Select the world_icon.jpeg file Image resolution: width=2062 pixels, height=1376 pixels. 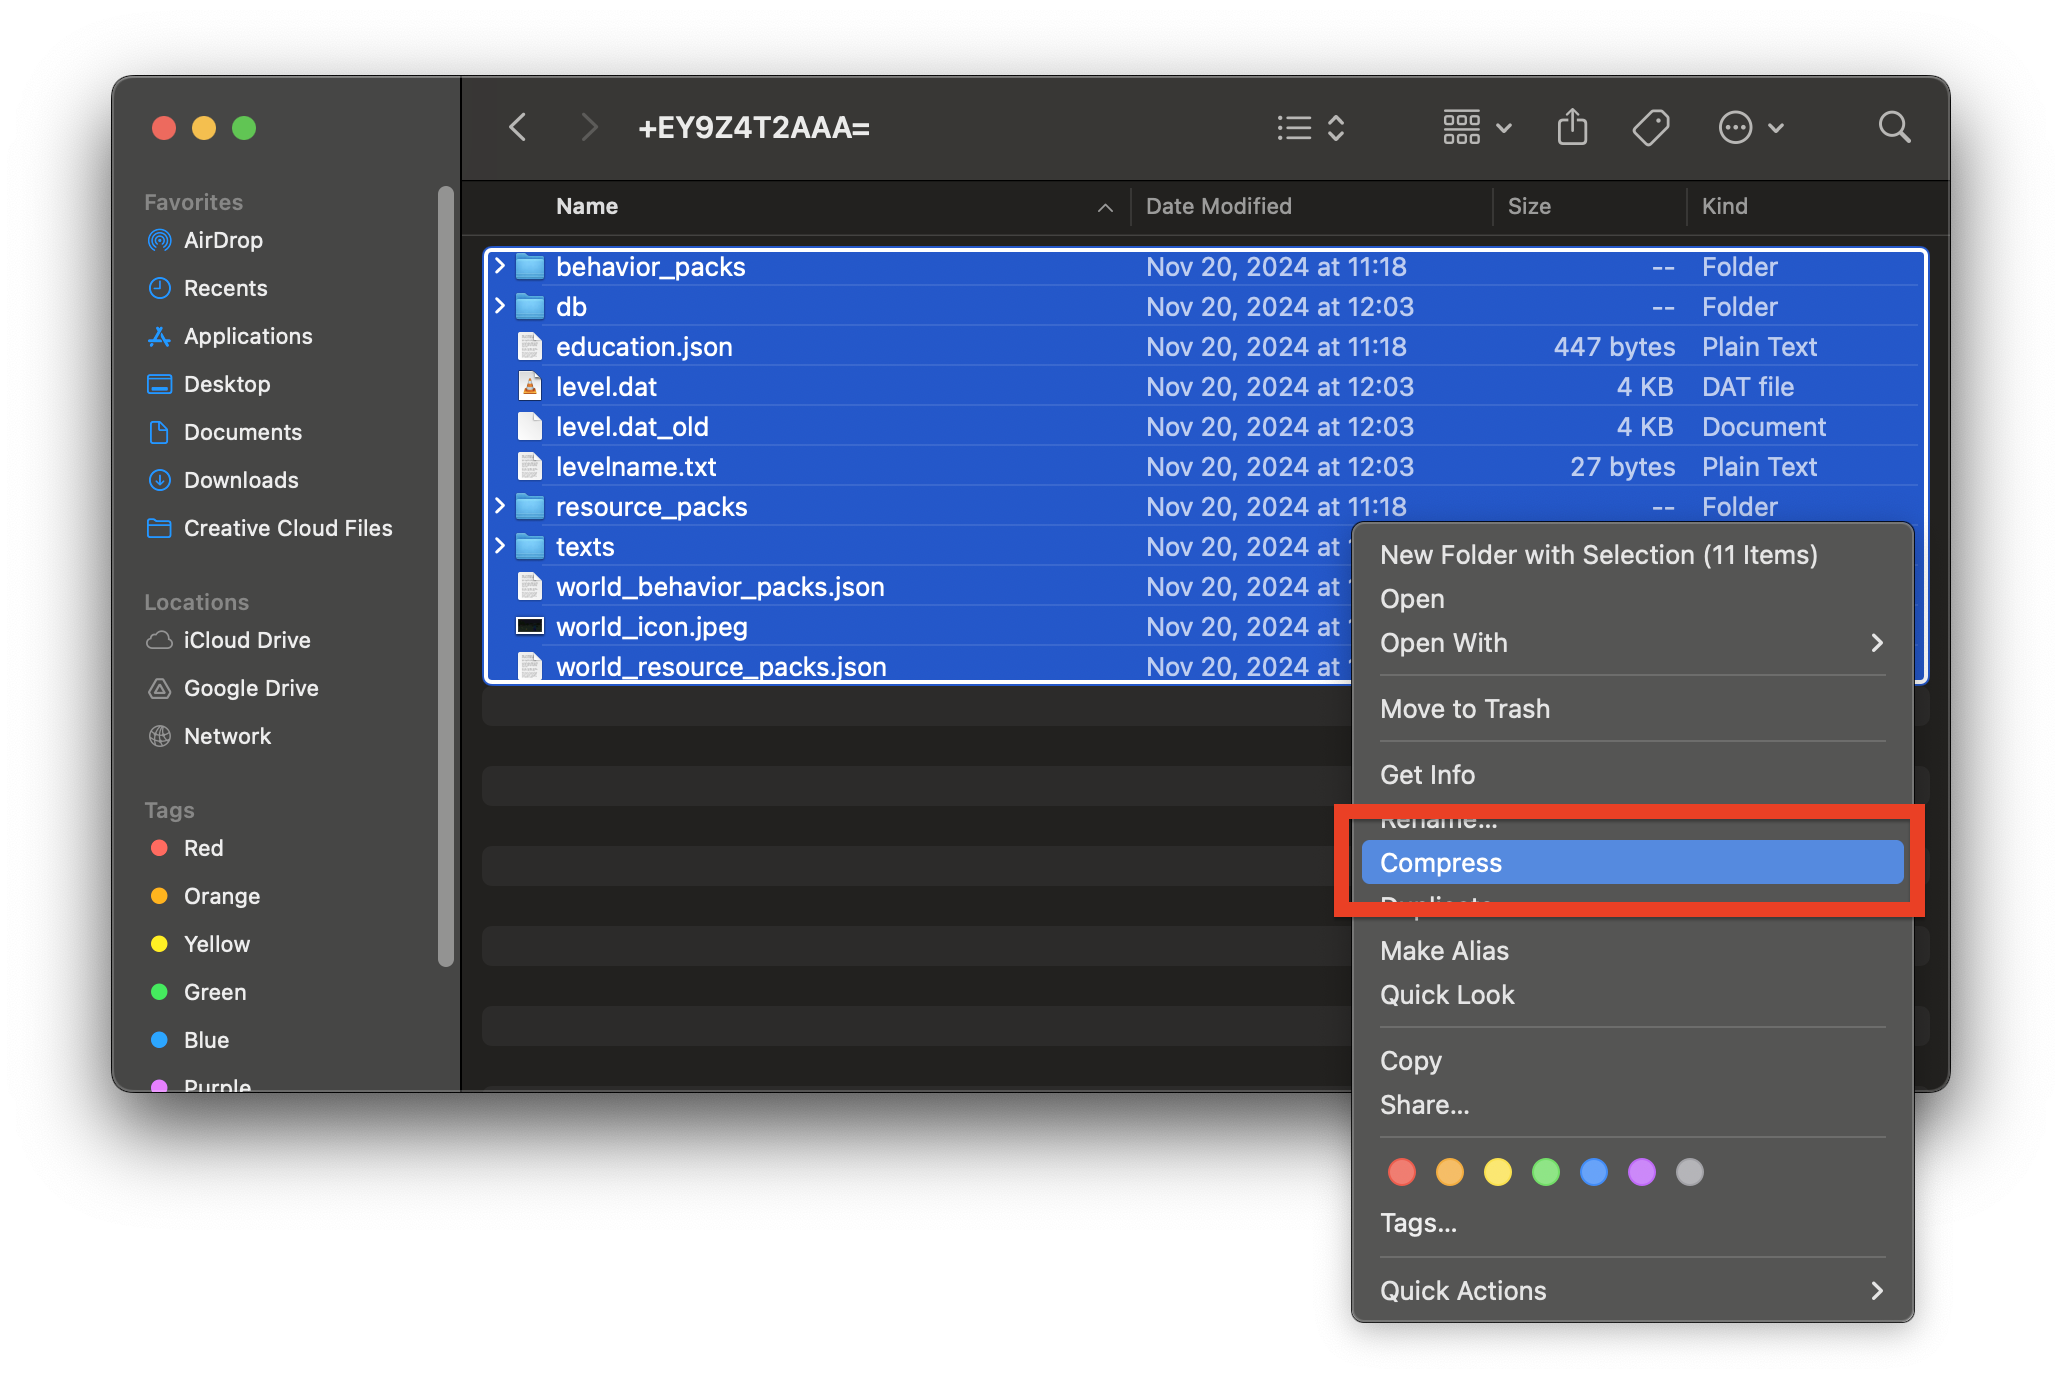point(651,626)
